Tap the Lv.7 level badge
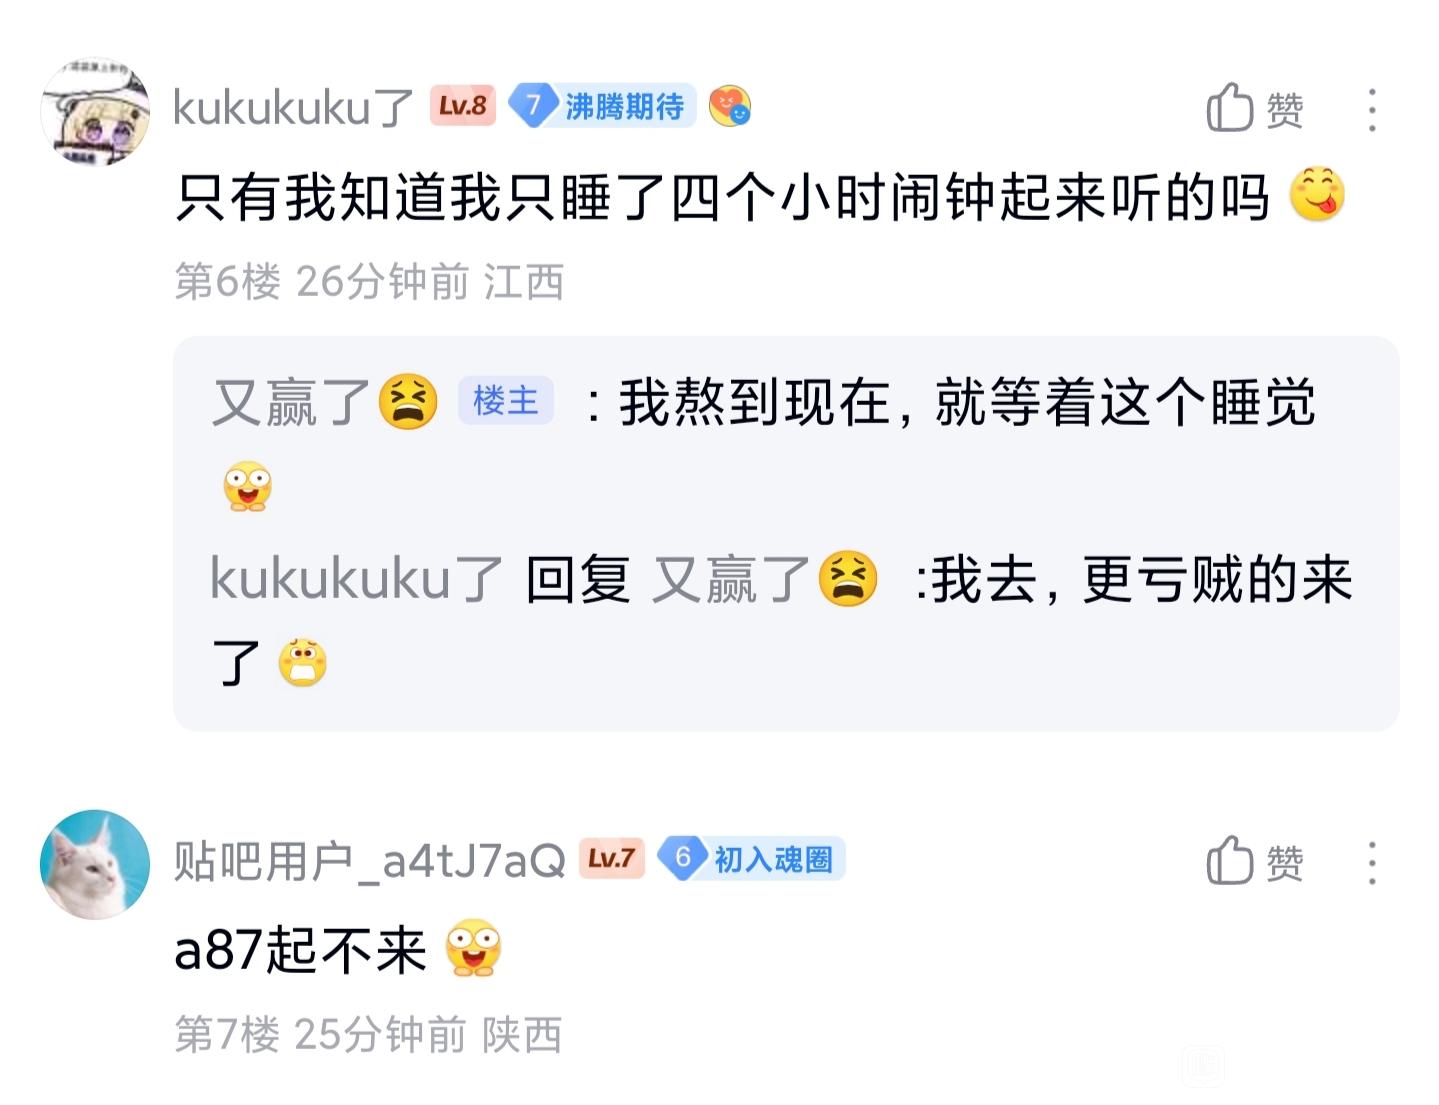The width and height of the screenshot is (1439, 1105). [611, 858]
